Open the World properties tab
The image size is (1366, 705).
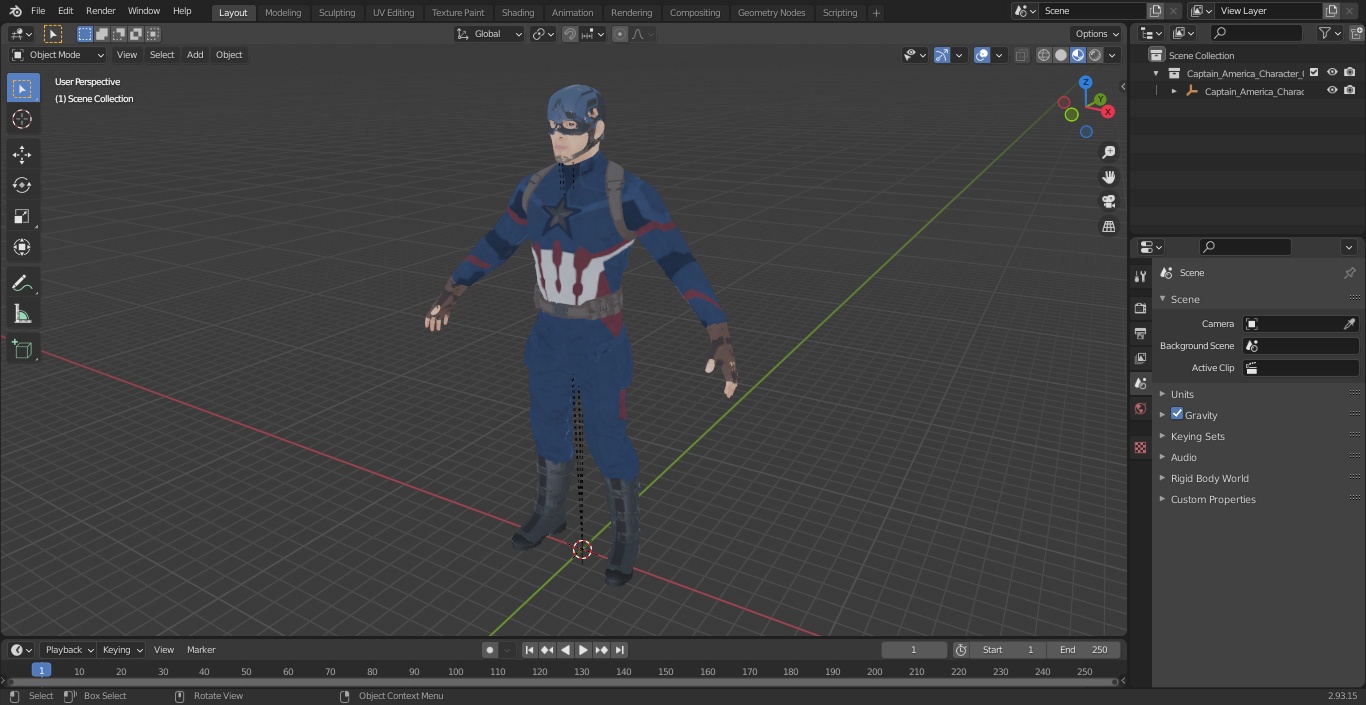tap(1140, 408)
